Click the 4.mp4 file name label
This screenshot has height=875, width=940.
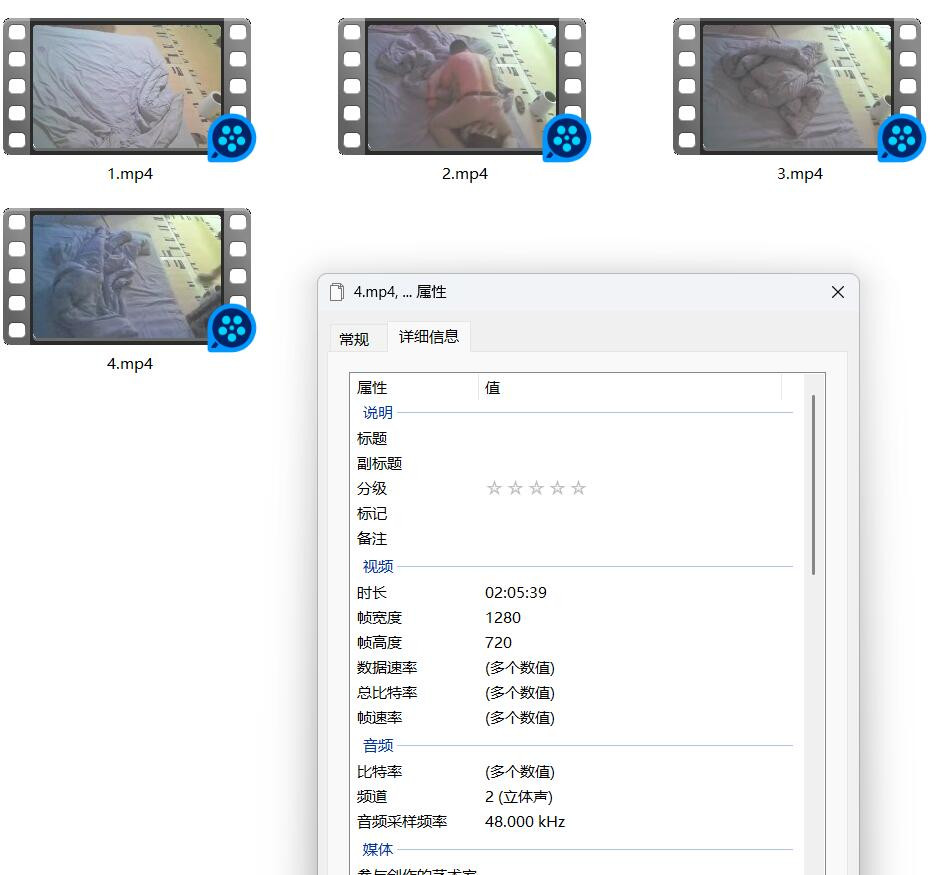pyautogui.click(x=130, y=364)
